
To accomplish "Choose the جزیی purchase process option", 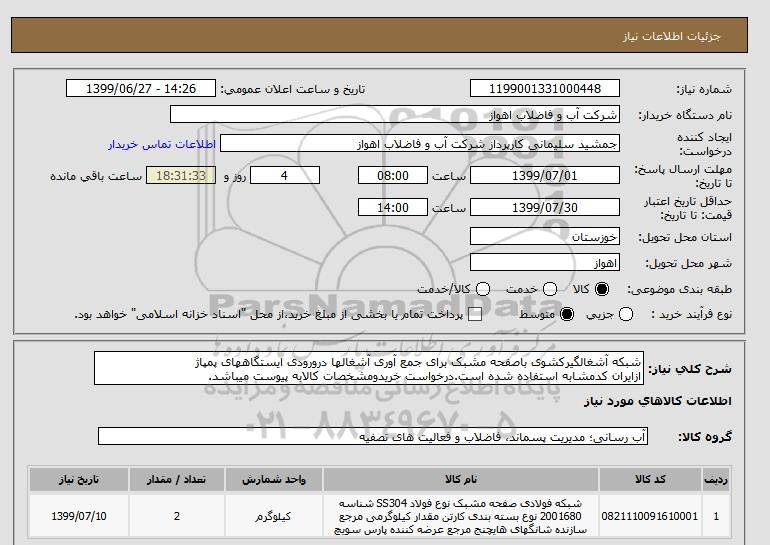I will point(626,314).
